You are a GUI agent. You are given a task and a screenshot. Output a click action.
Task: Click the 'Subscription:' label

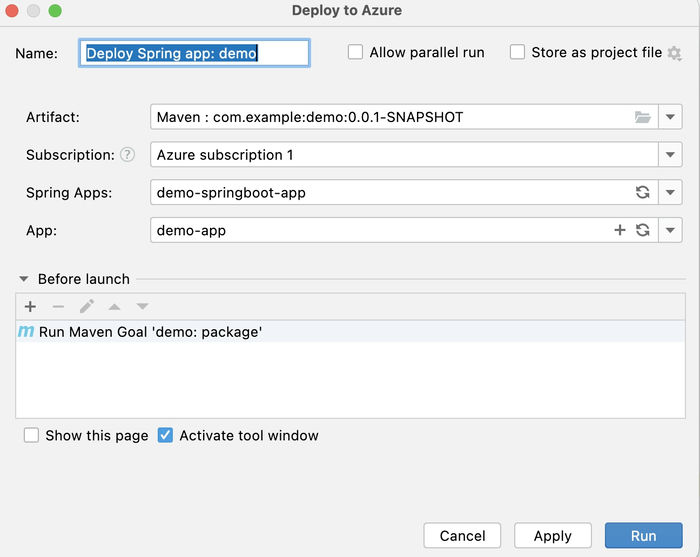click(71, 155)
